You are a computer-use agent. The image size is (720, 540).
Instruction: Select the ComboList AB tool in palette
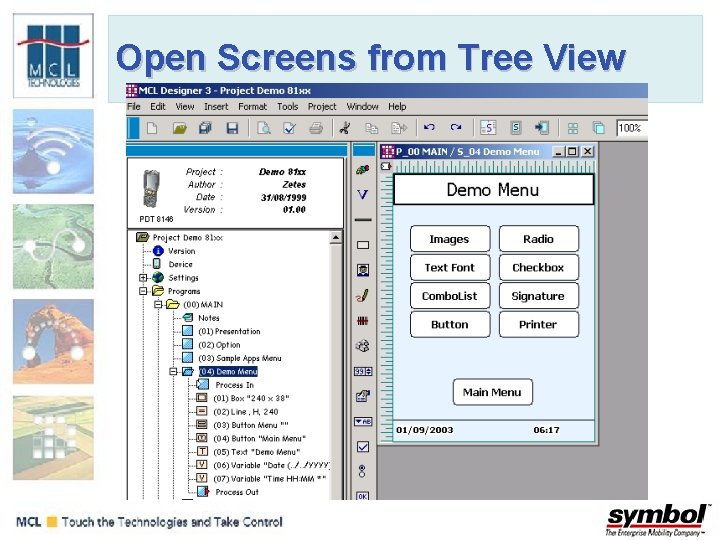(x=363, y=421)
